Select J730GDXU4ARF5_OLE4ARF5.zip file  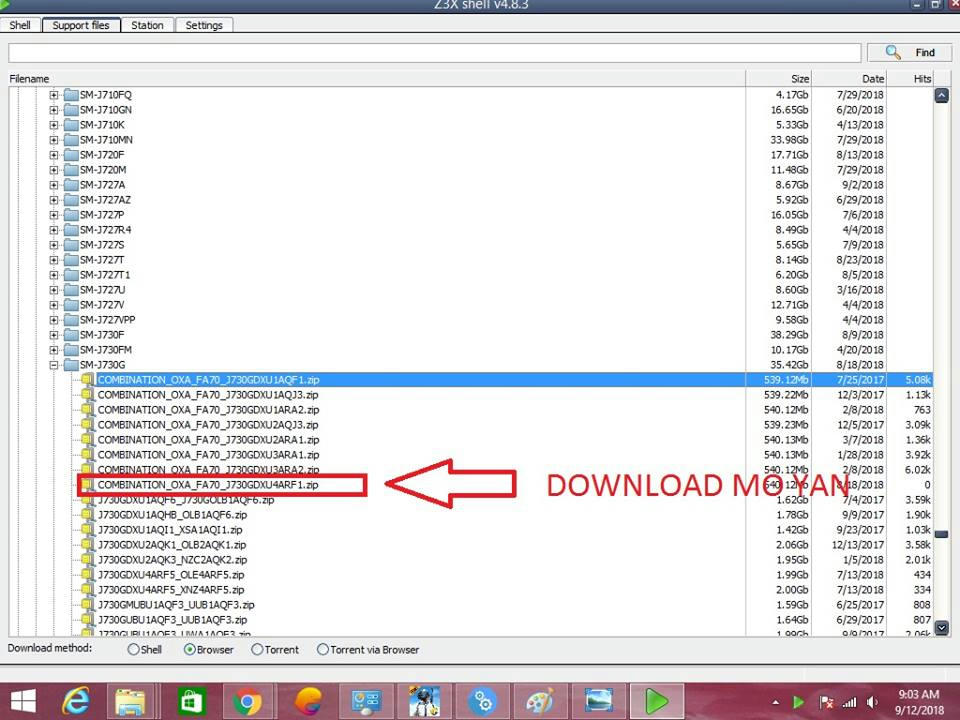(171, 575)
